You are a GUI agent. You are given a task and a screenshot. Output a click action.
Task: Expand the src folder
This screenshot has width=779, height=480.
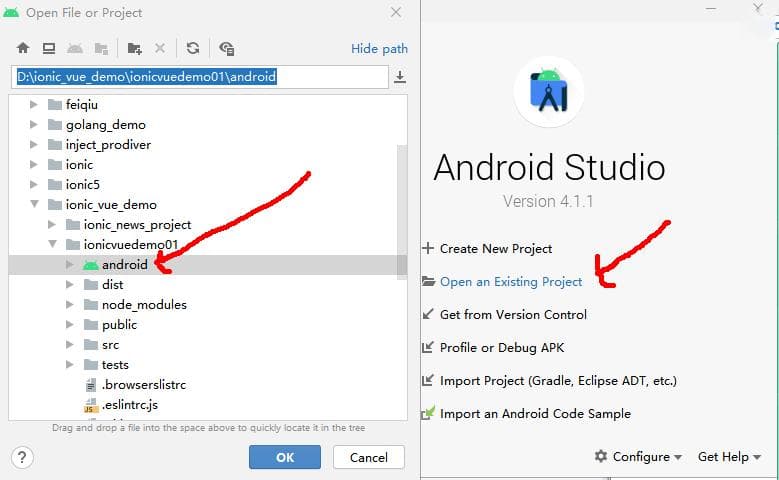[70, 344]
